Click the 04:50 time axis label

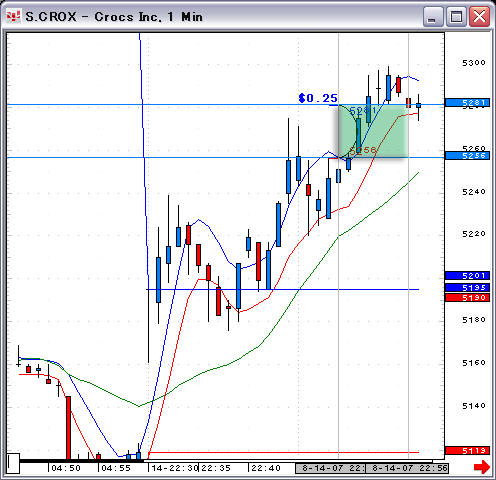66,468
